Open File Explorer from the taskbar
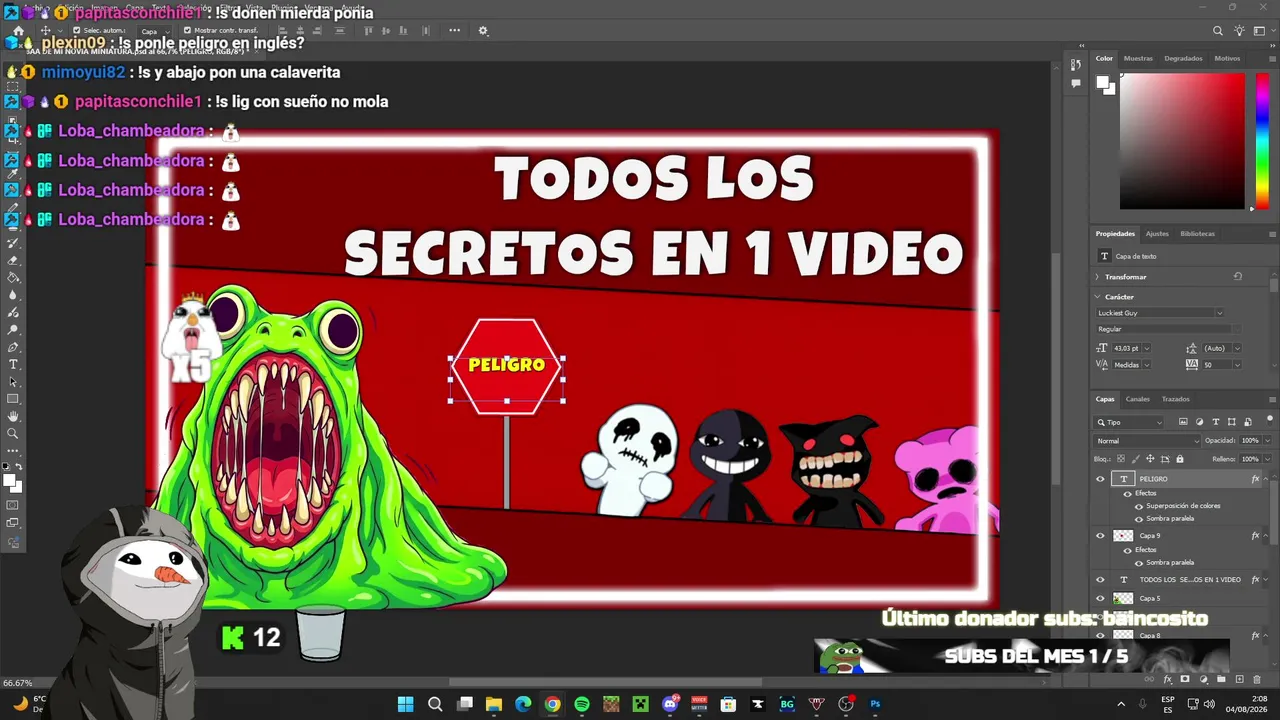Viewport: 1280px width, 720px height. click(493, 704)
